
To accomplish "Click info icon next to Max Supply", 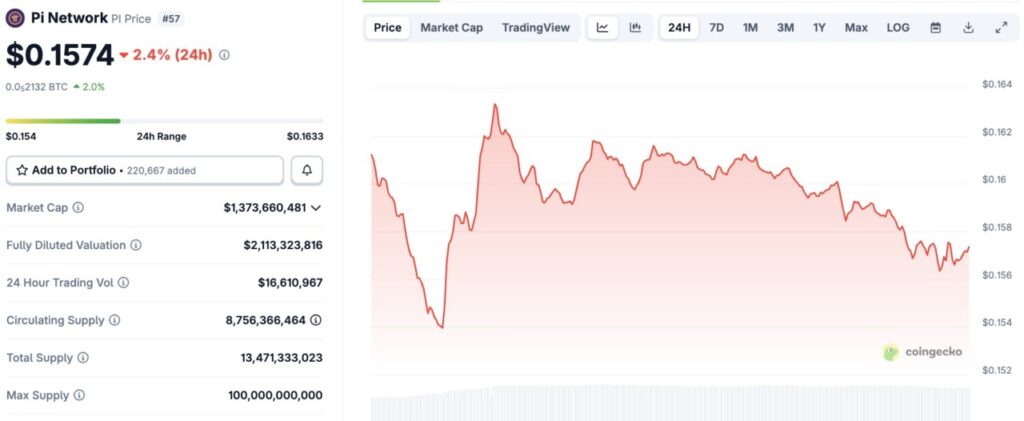I will pos(79,395).
